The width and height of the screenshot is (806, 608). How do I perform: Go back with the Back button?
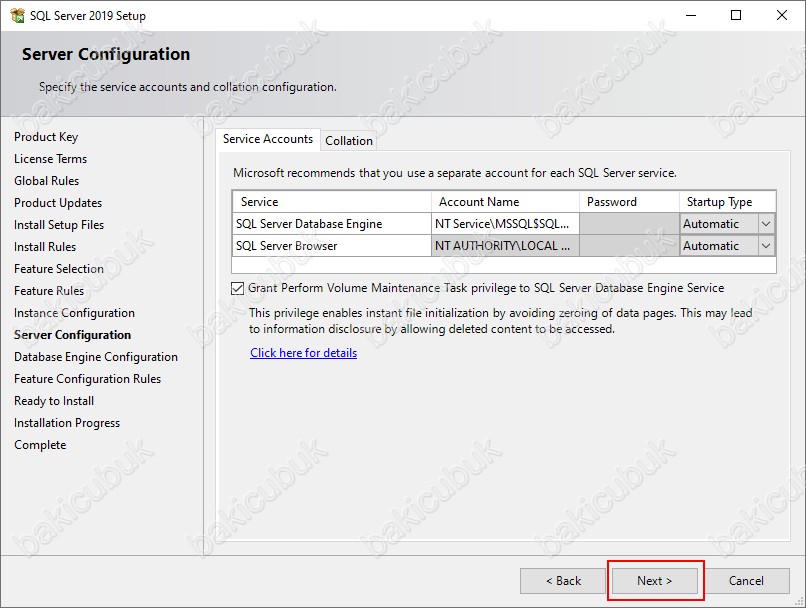point(563,581)
